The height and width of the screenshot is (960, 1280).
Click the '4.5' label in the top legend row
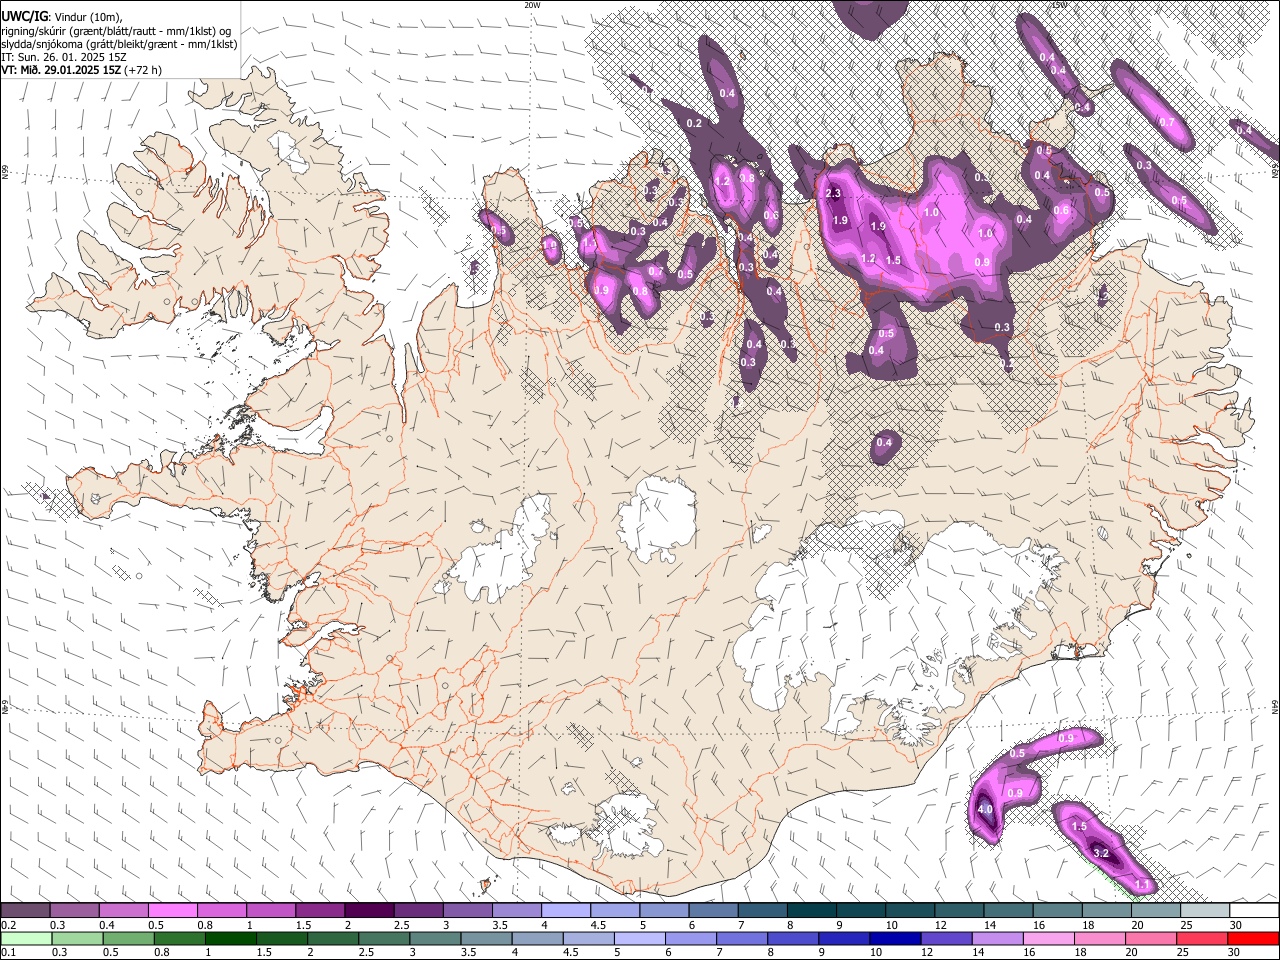(x=598, y=925)
